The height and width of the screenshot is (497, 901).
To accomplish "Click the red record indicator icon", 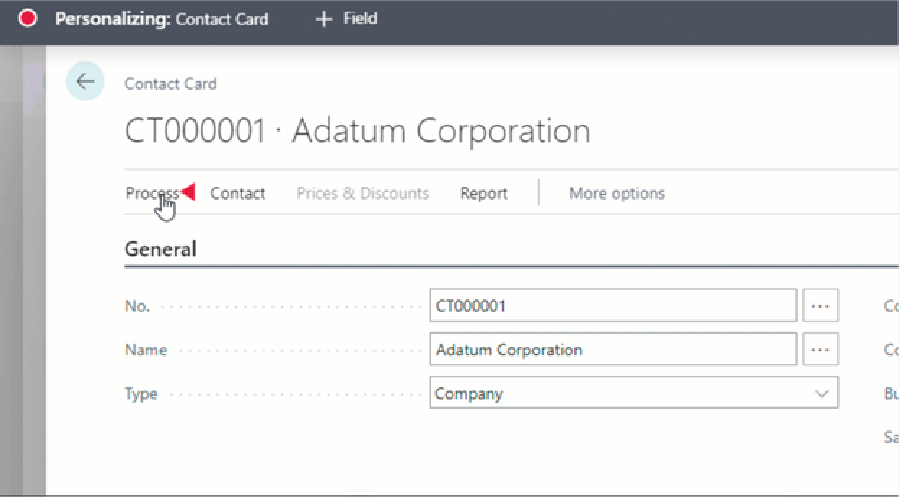I will (x=27, y=18).
